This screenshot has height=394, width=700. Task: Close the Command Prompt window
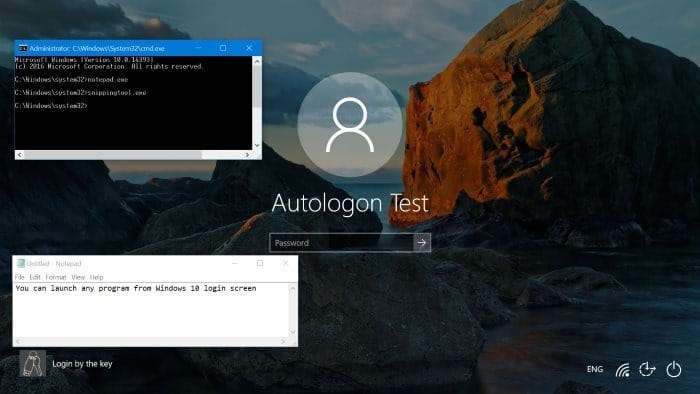pos(249,48)
